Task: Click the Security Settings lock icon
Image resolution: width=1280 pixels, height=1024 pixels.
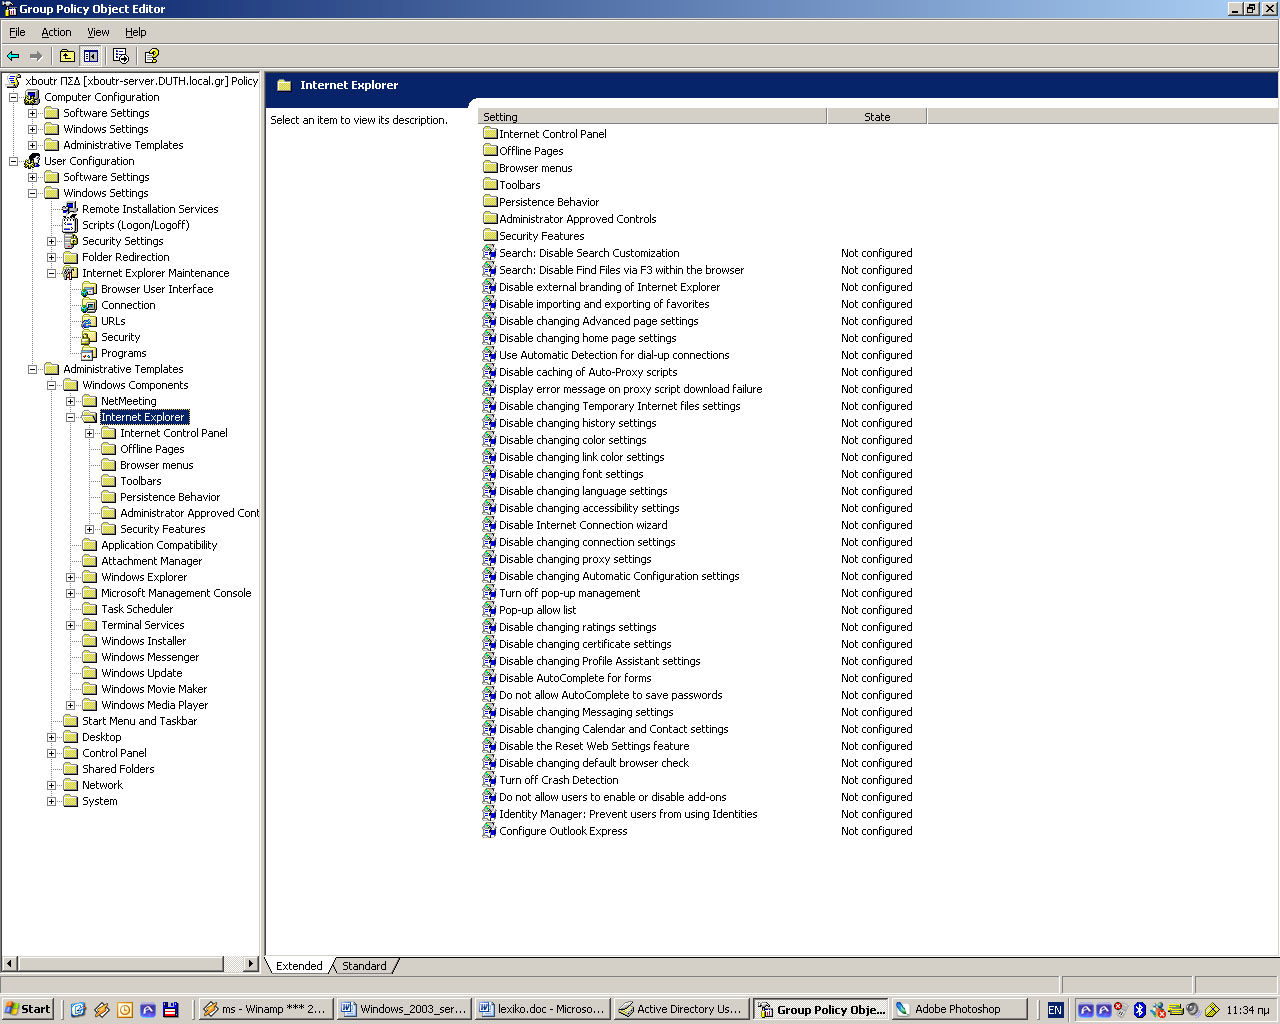Action: coord(70,241)
